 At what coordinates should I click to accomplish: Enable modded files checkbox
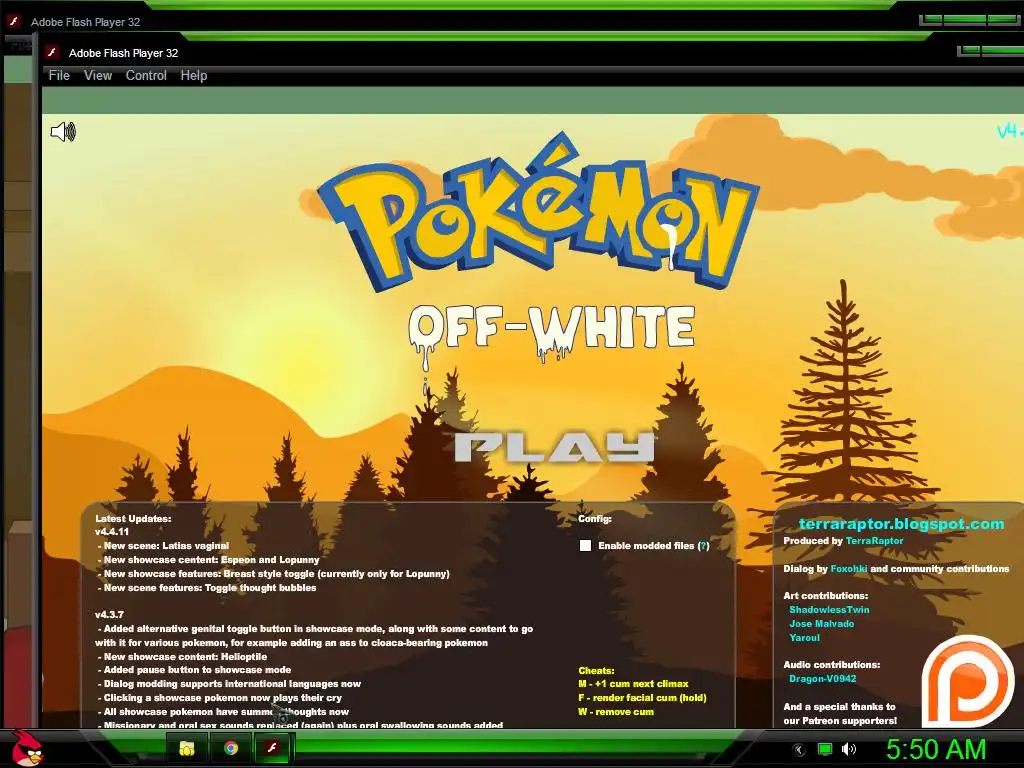point(585,545)
